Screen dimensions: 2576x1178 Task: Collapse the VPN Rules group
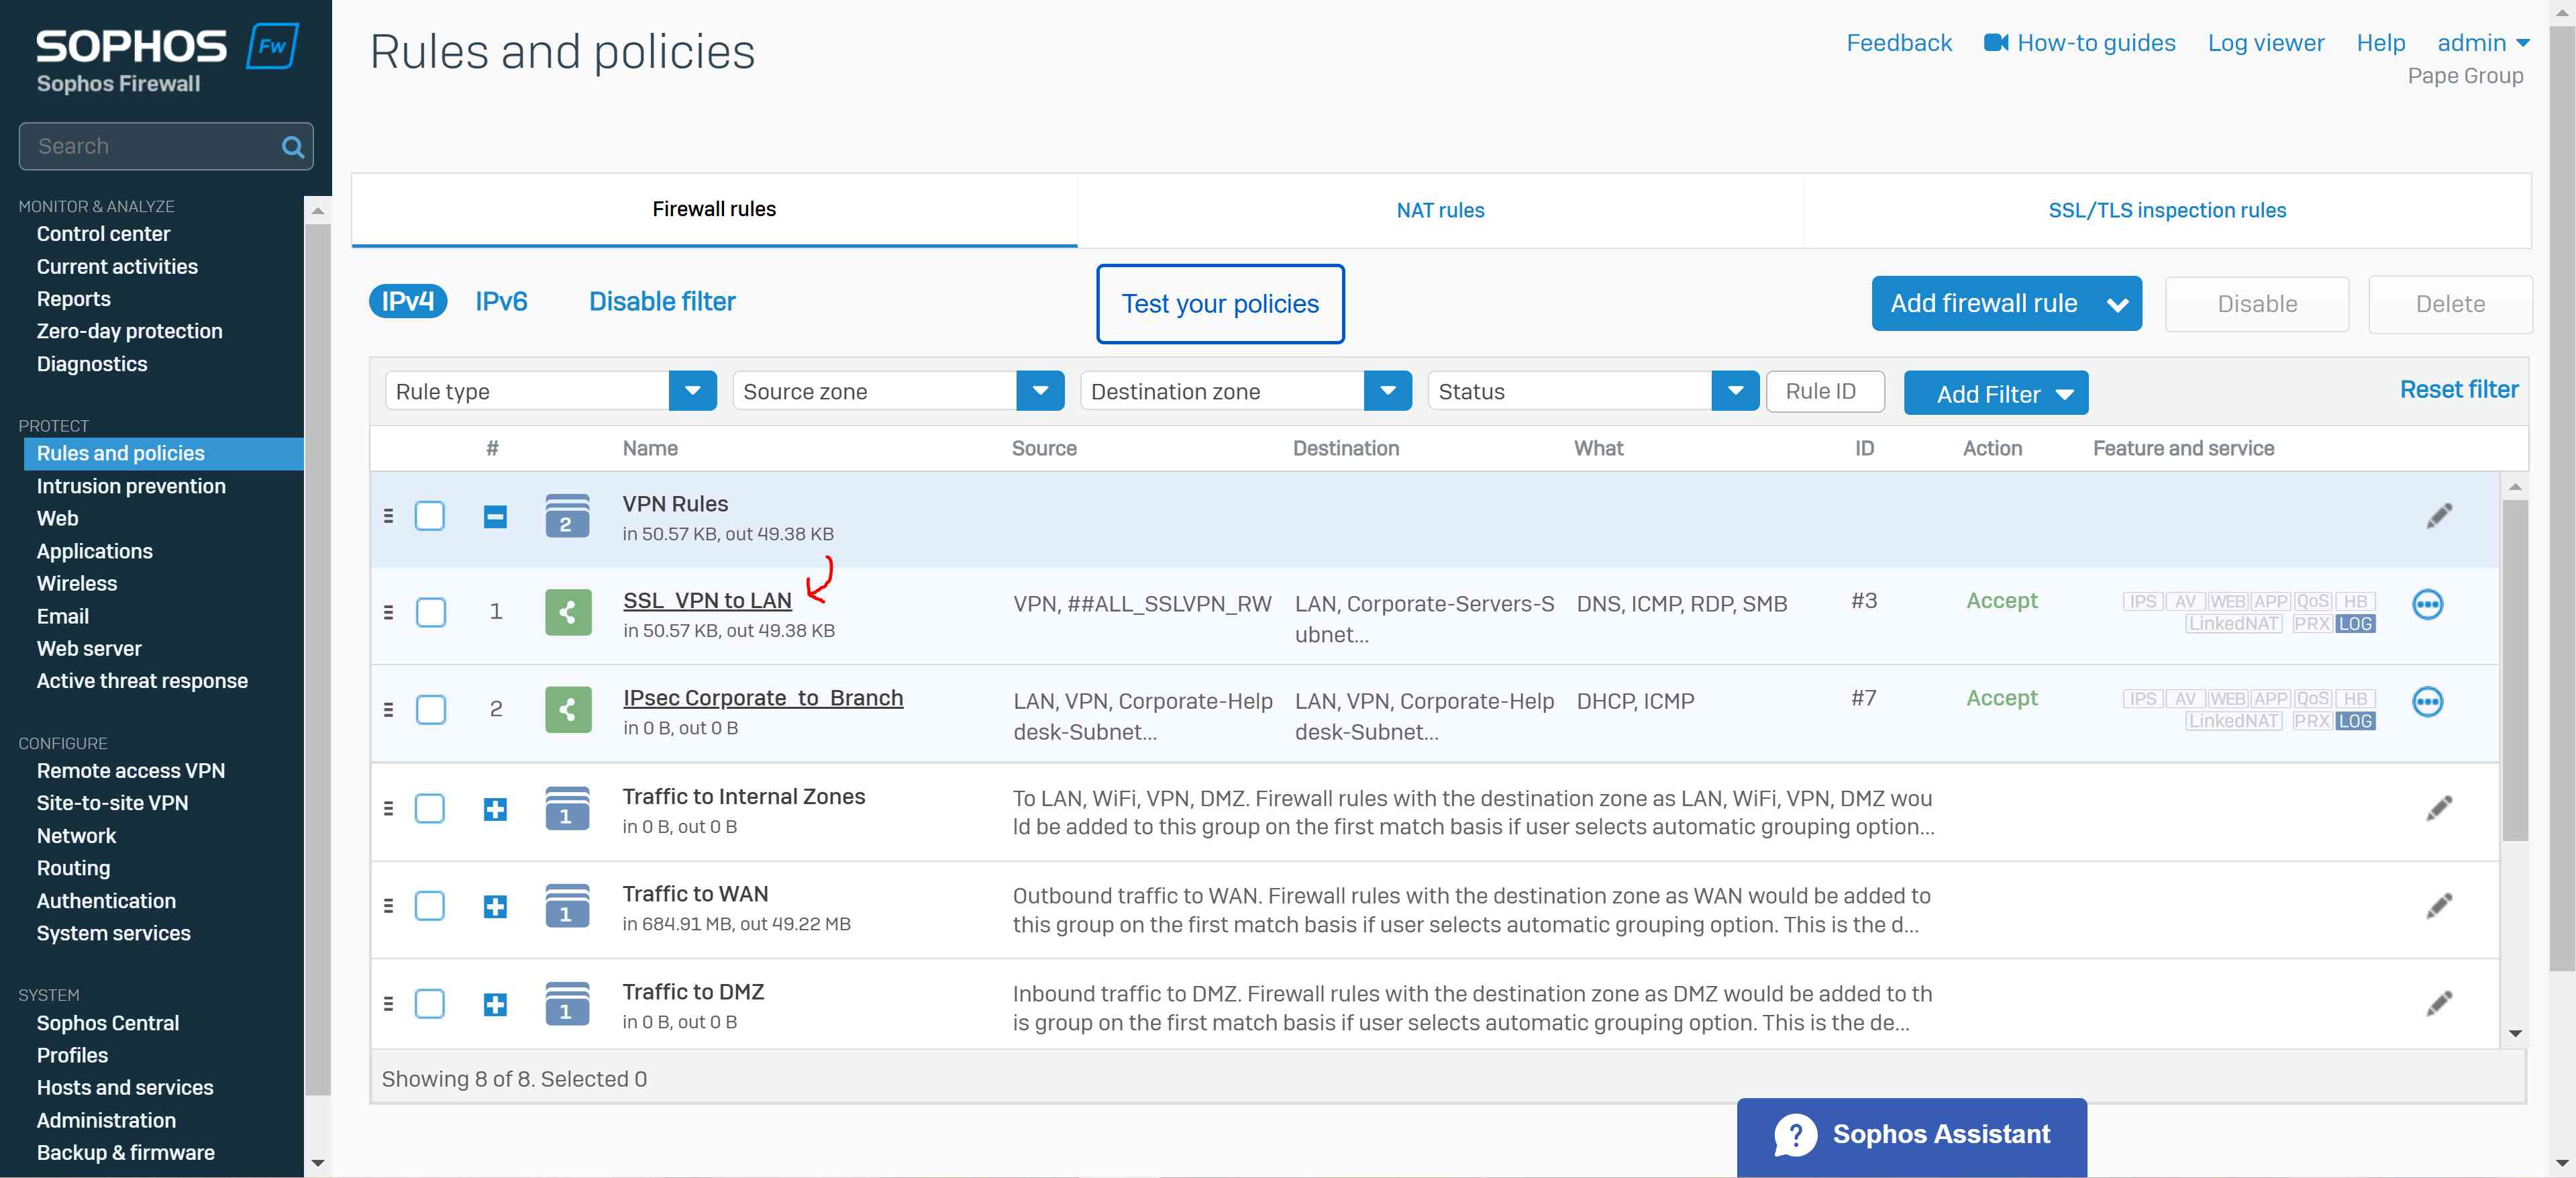[495, 516]
